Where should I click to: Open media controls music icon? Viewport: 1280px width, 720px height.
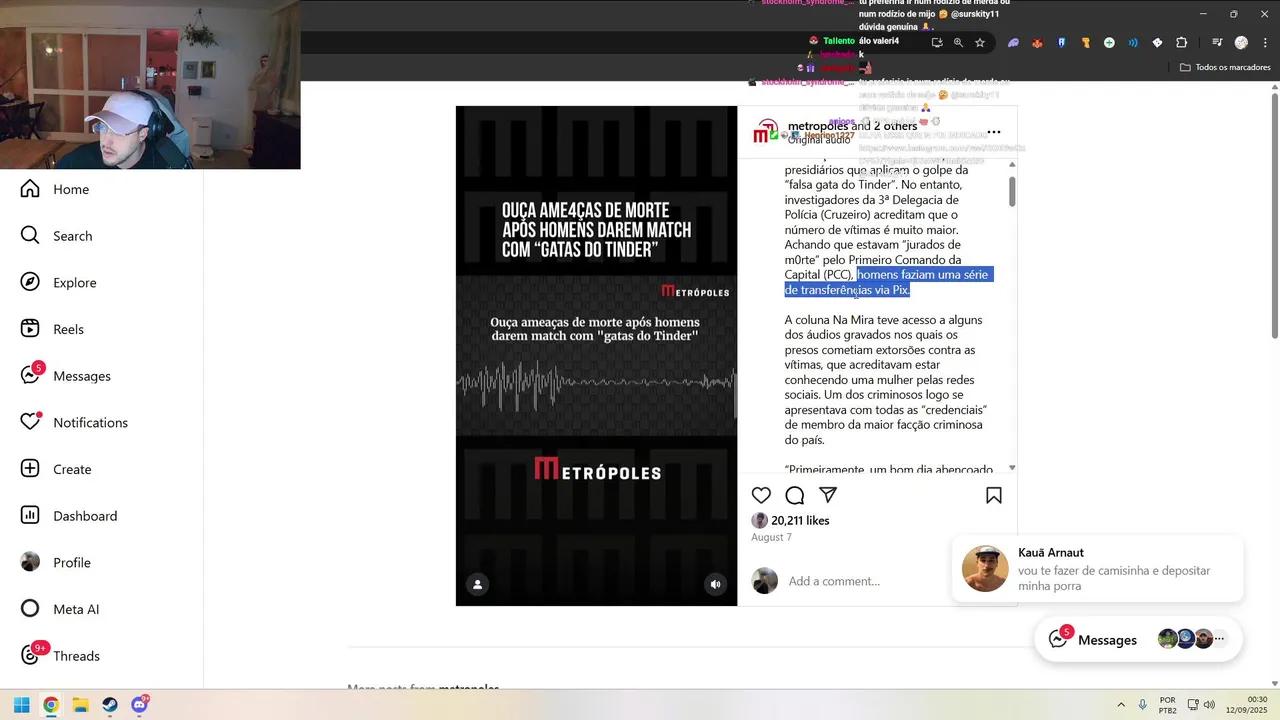click(x=1217, y=43)
